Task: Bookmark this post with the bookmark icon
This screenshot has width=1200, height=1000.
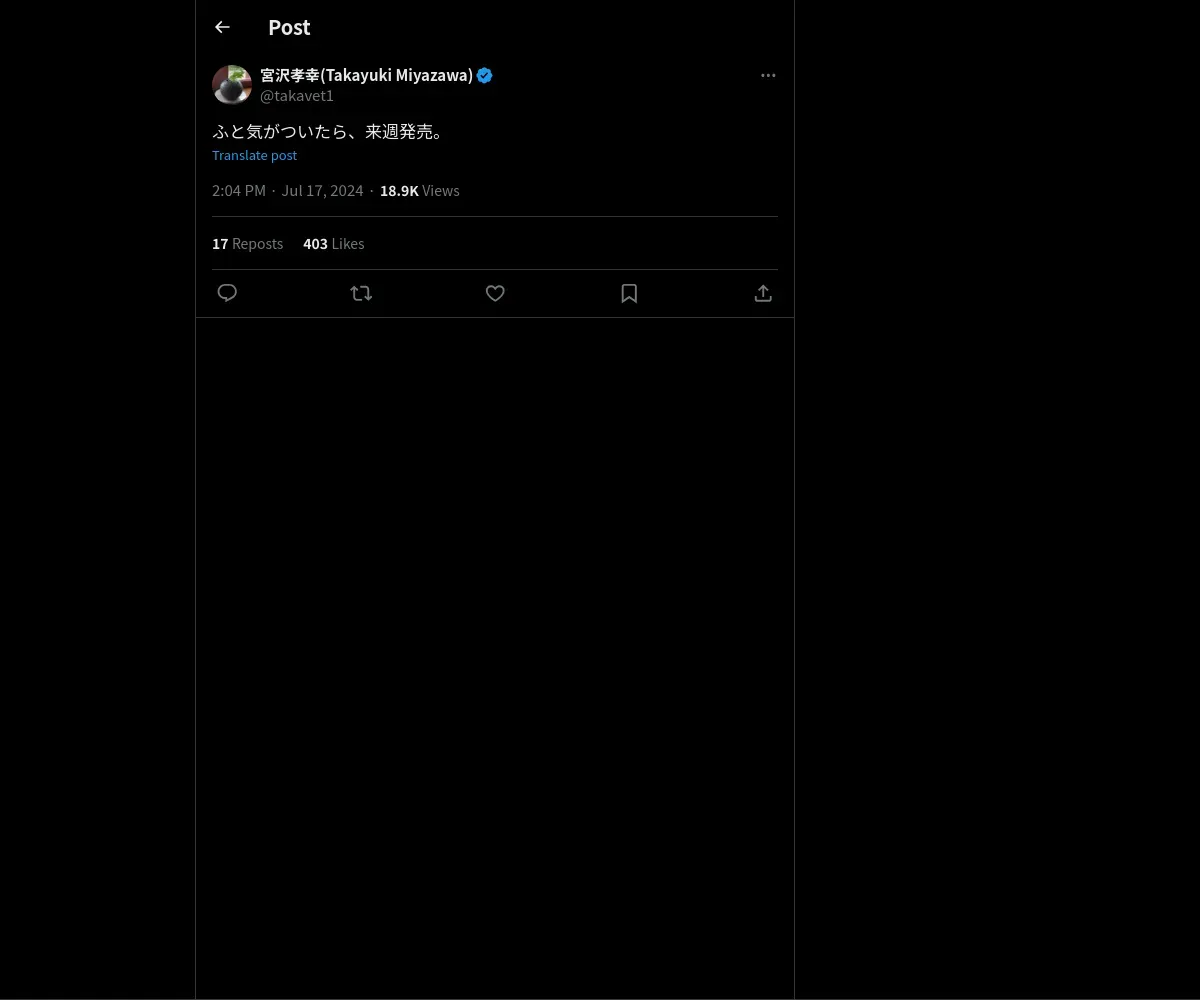Action: [629, 293]
